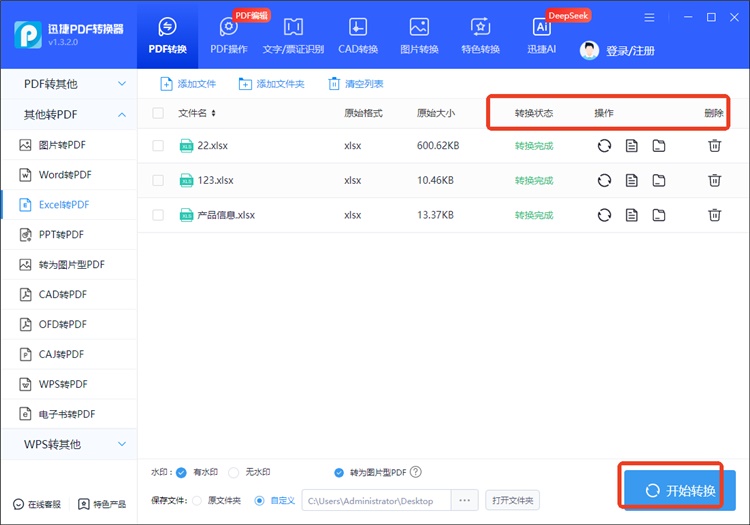
Task: Click 清空列表 button
Action: tap(355, 84)
